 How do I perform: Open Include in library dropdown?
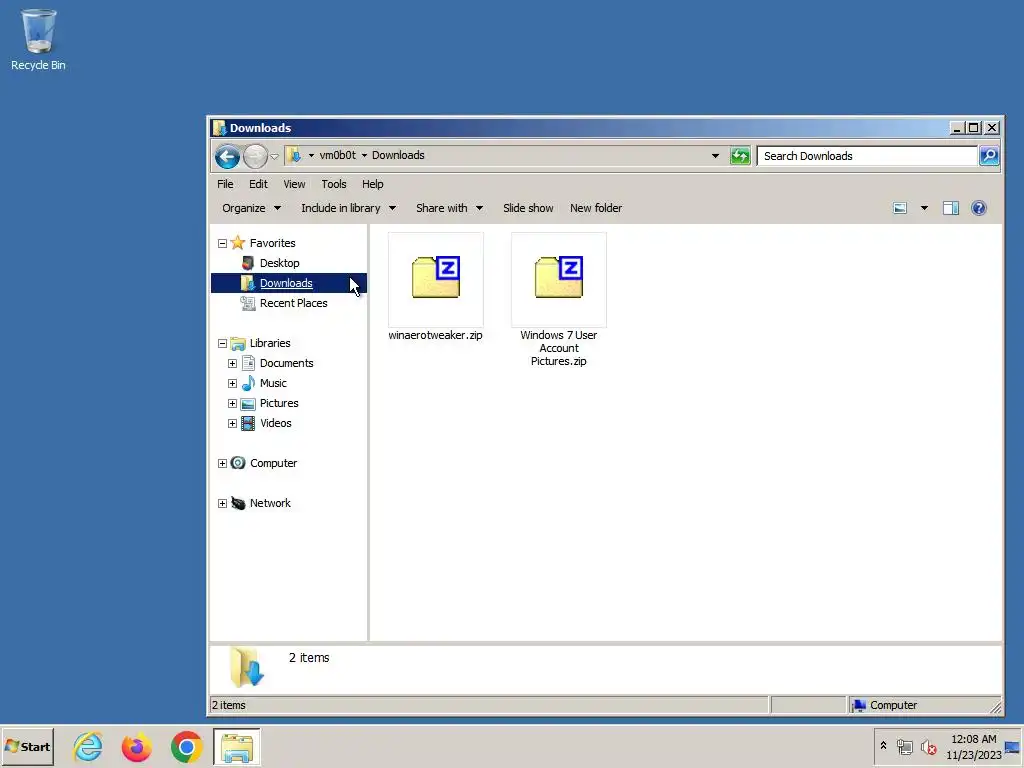pyautogui.click(x=348, y=208)
